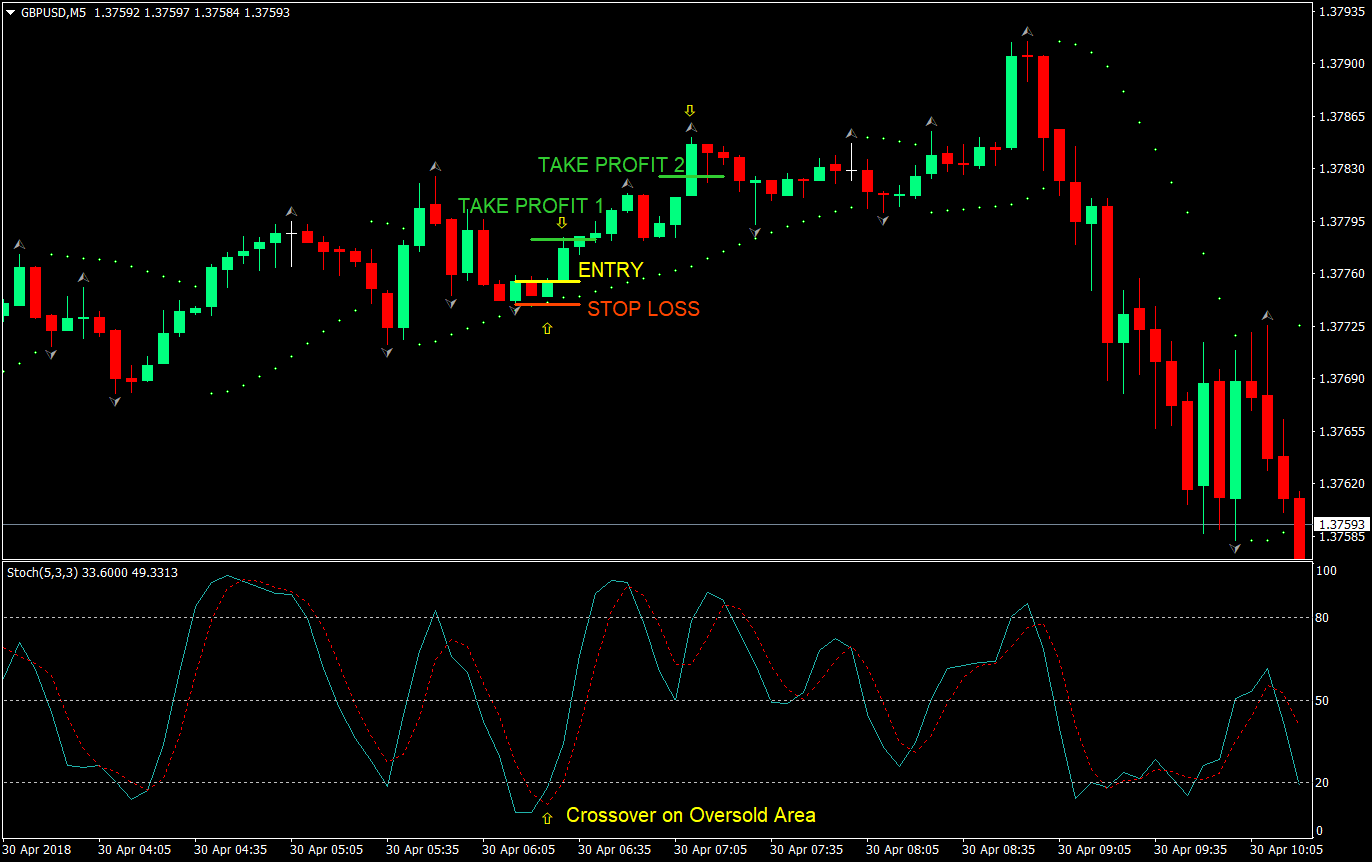Click the green Take Profit 2 line

tap(691, 177)
